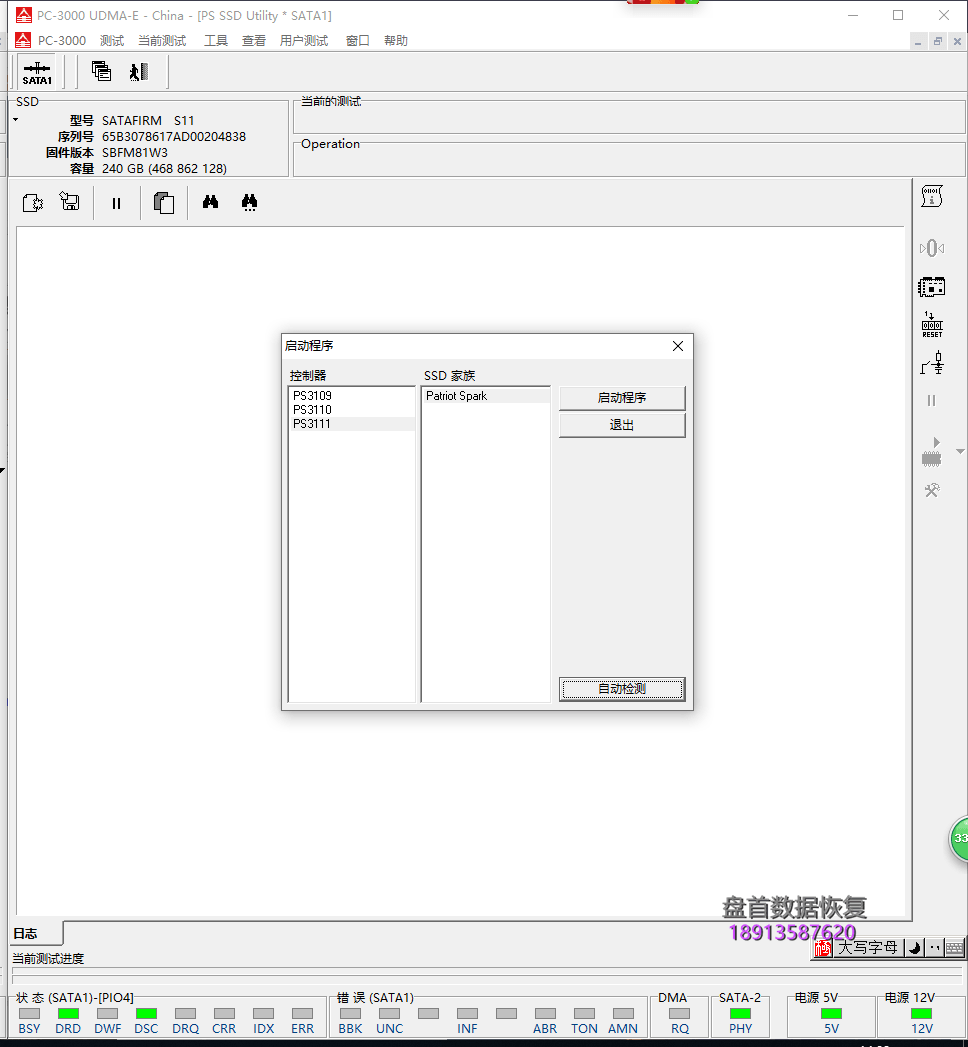Click the serial number 65B3078617AD00204838
Image resolution: width=968 pixels, height=1047 pixels.
174,137
